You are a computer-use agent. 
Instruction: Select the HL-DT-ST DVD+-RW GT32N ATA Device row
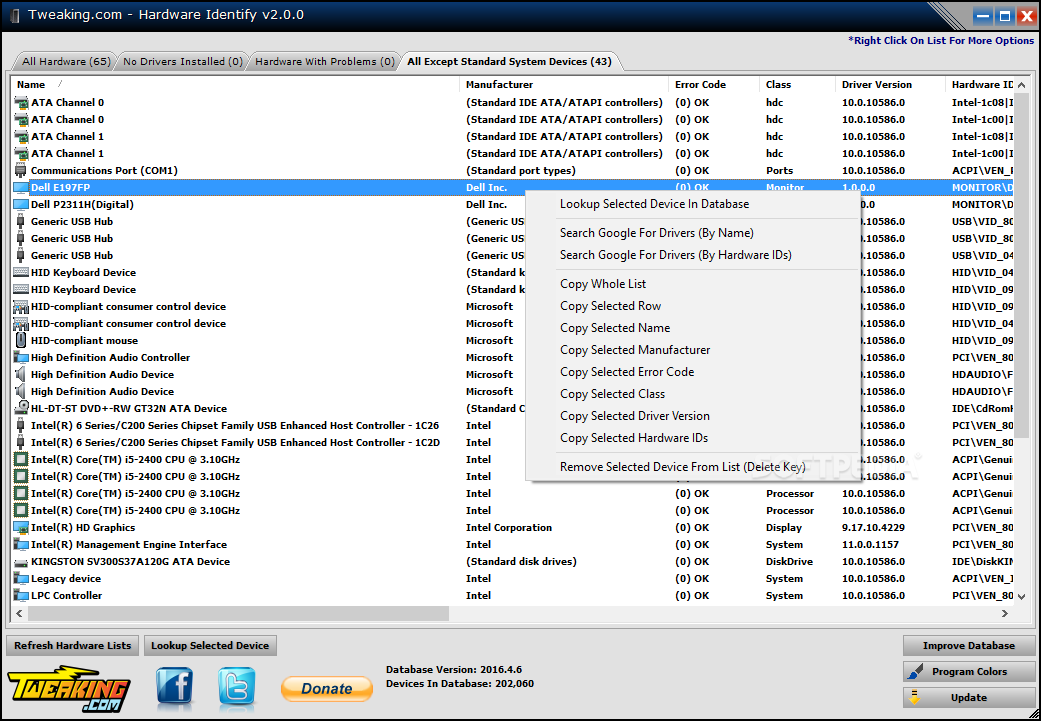tap(513, 408)
